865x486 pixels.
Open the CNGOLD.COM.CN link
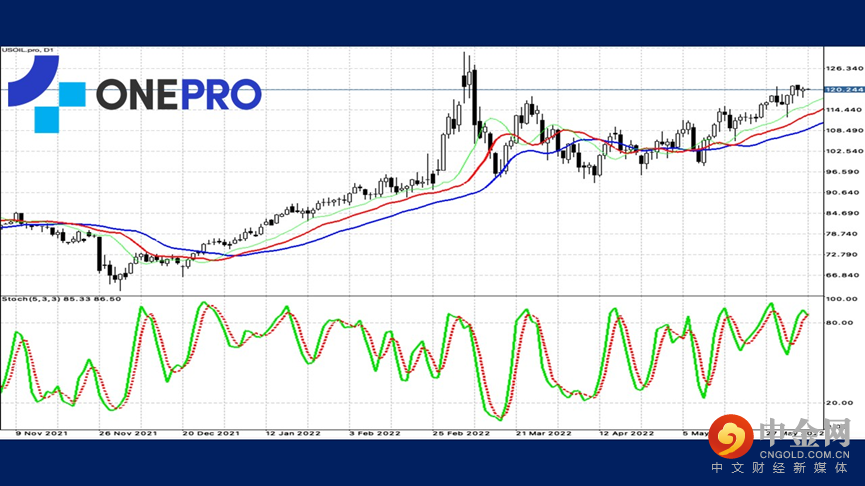tap(804, 455)
